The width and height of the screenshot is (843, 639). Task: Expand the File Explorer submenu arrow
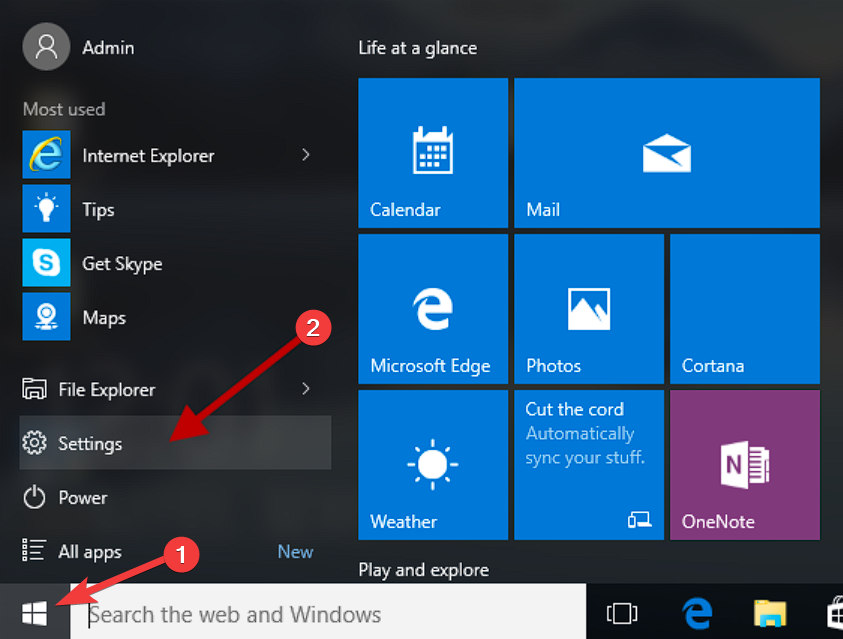306,389
